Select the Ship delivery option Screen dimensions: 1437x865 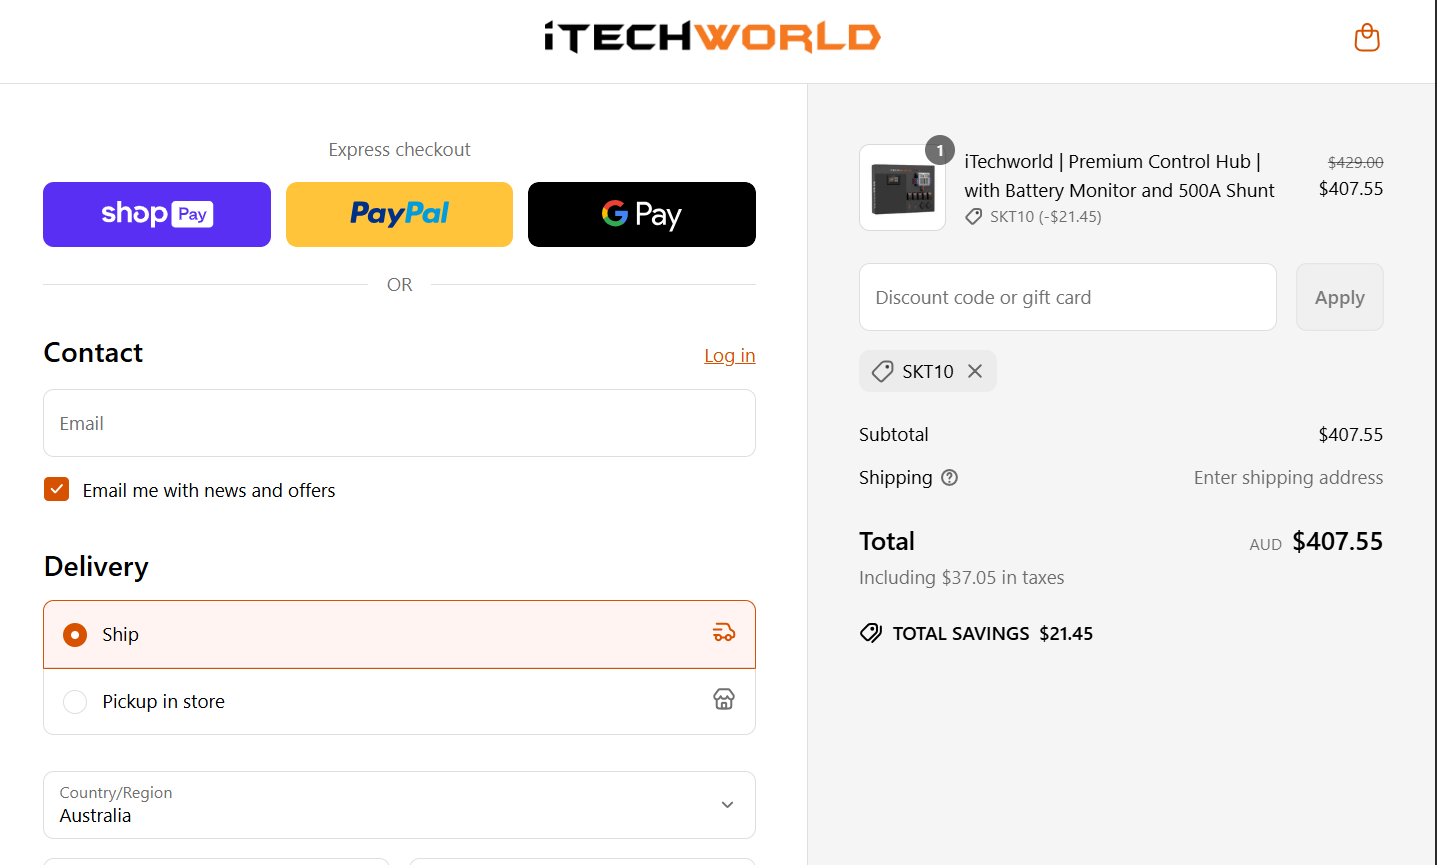[74, 634]
